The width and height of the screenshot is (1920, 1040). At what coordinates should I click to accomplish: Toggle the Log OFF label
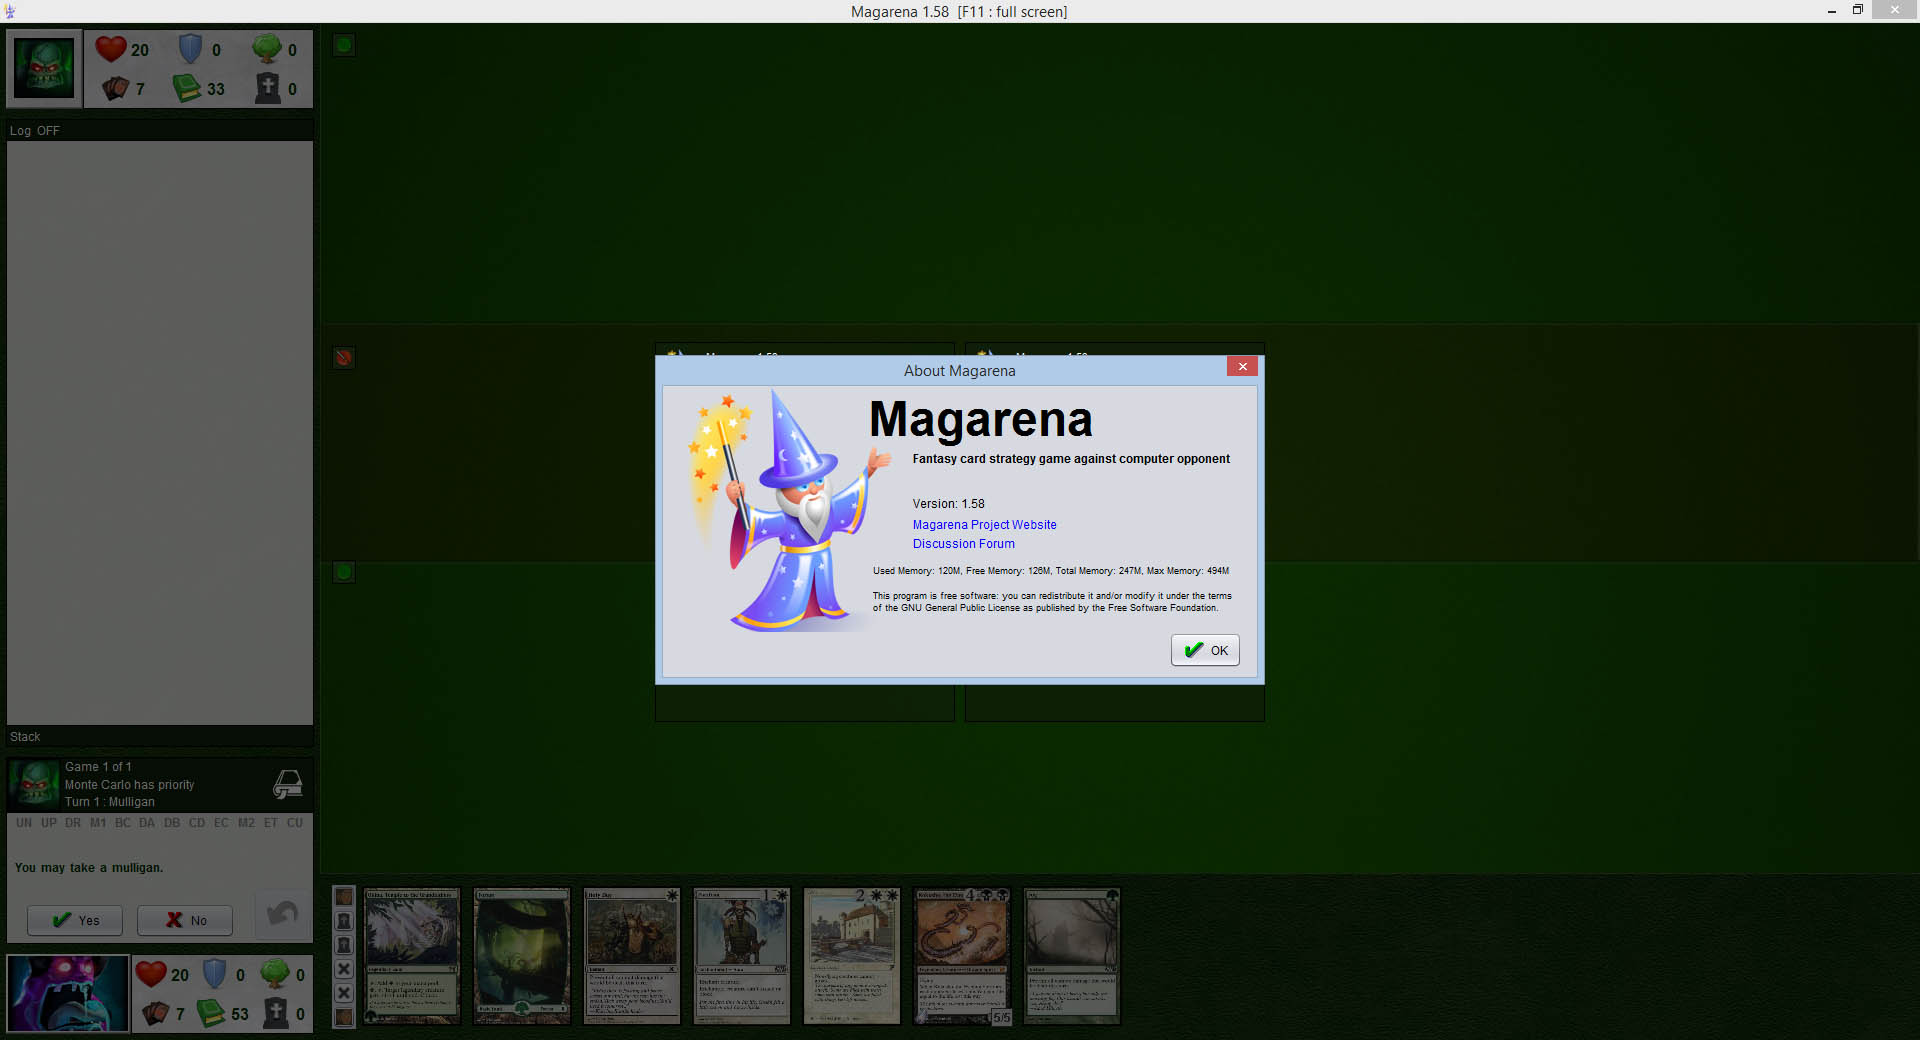tap(35, 131)
